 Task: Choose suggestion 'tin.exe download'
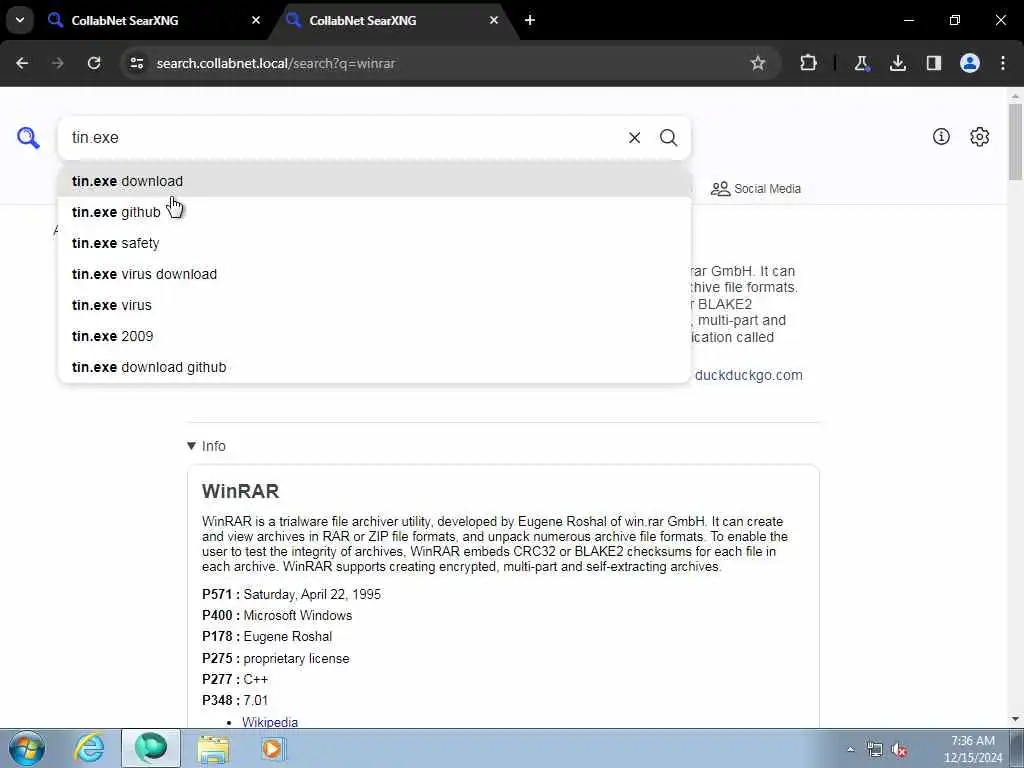374,181
